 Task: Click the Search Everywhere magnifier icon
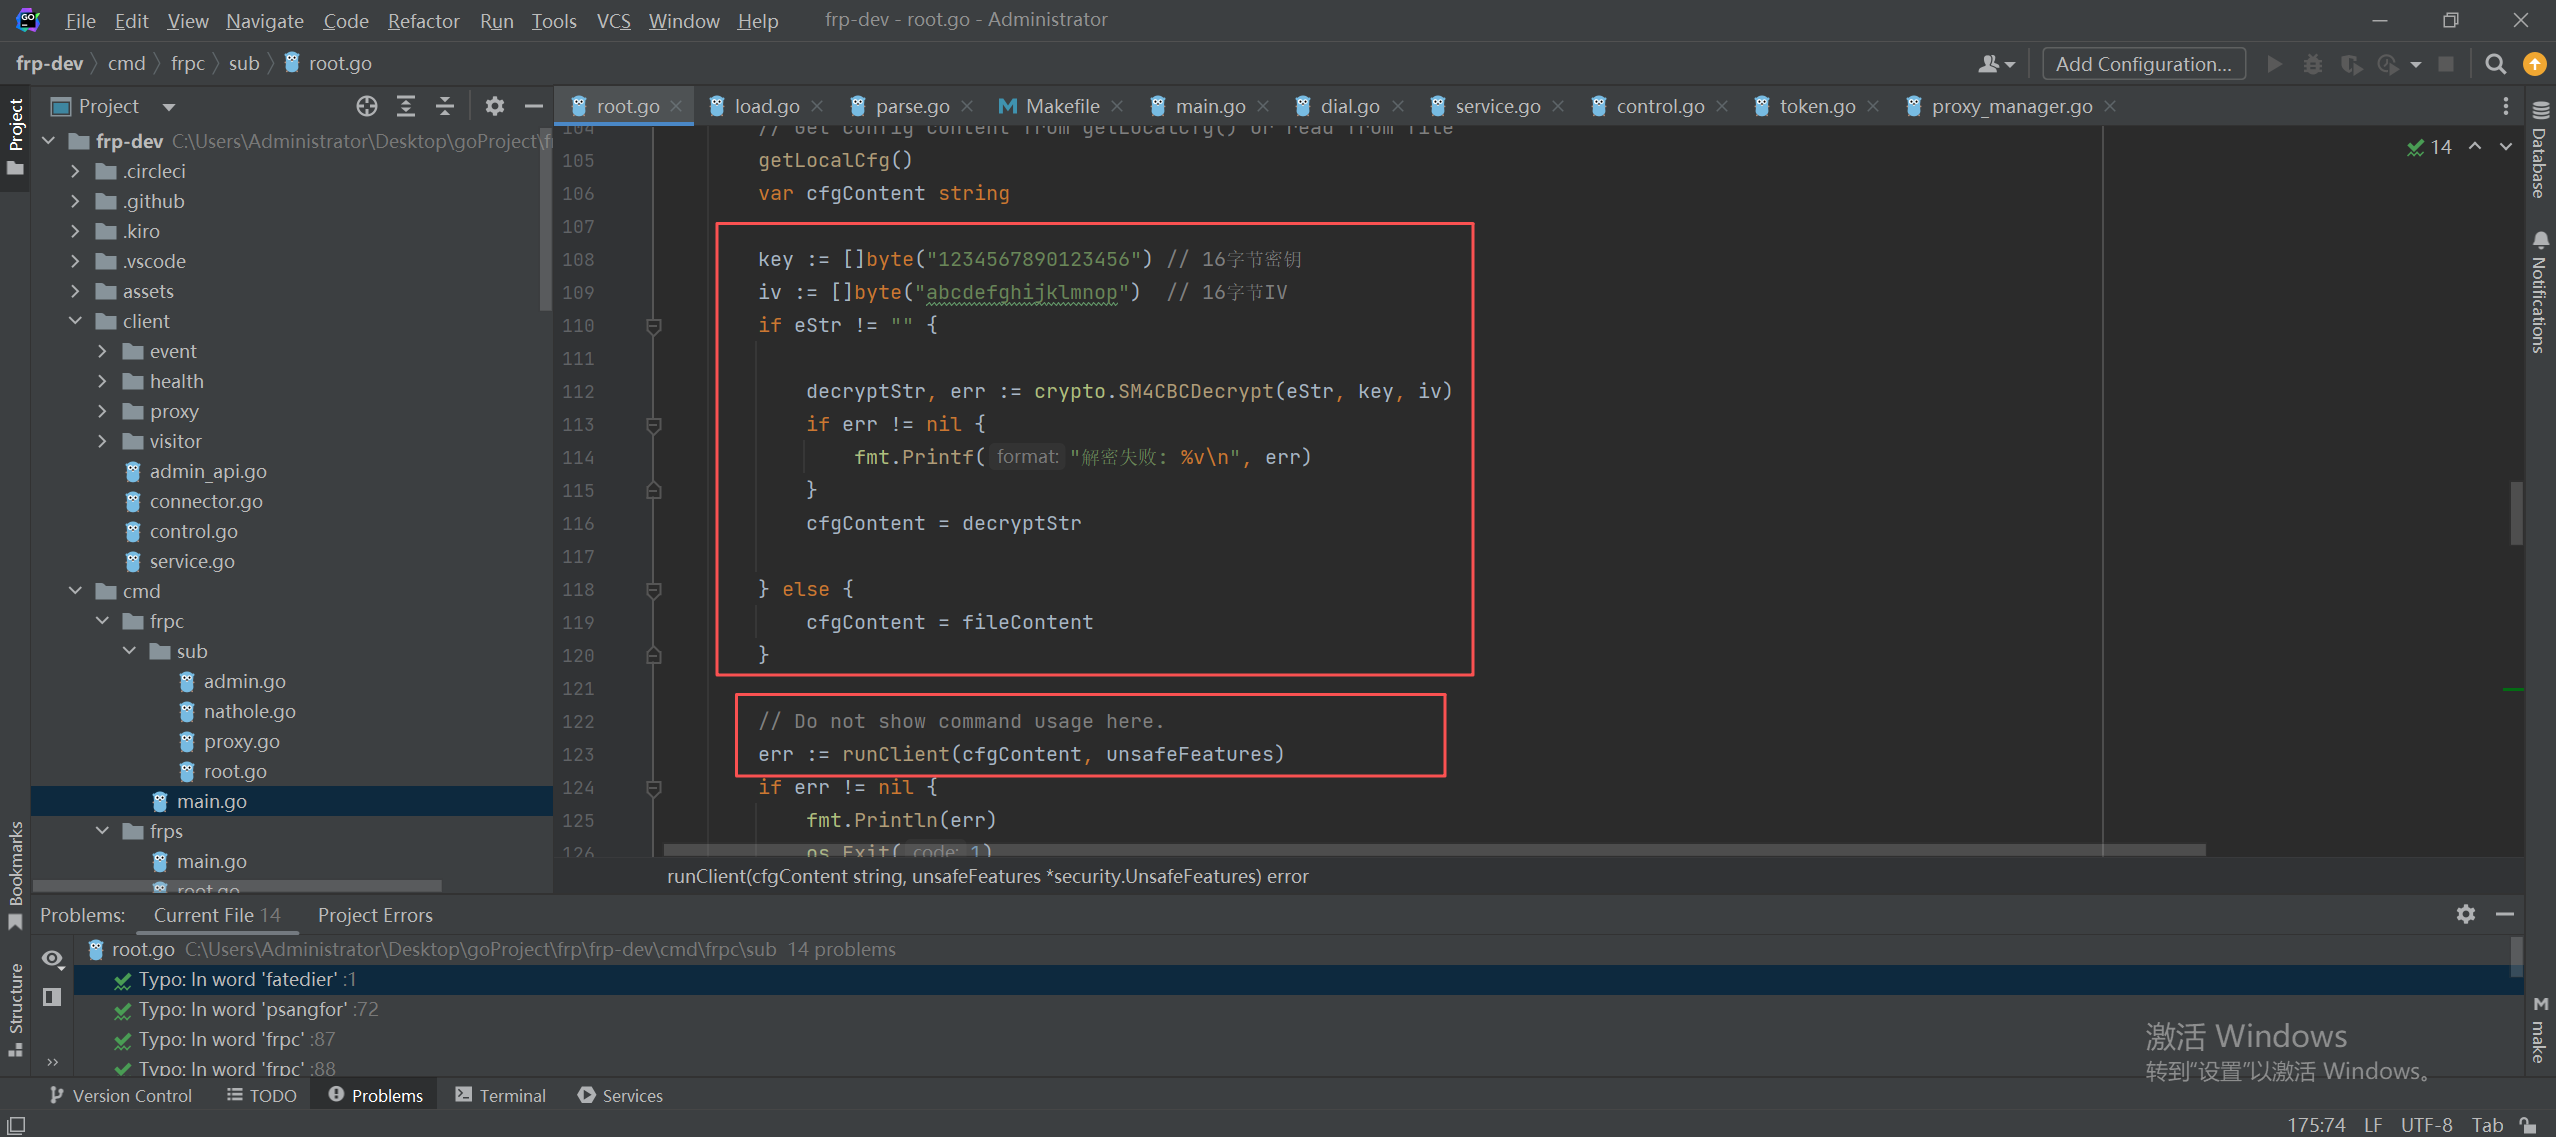[x=2495, y=64]
